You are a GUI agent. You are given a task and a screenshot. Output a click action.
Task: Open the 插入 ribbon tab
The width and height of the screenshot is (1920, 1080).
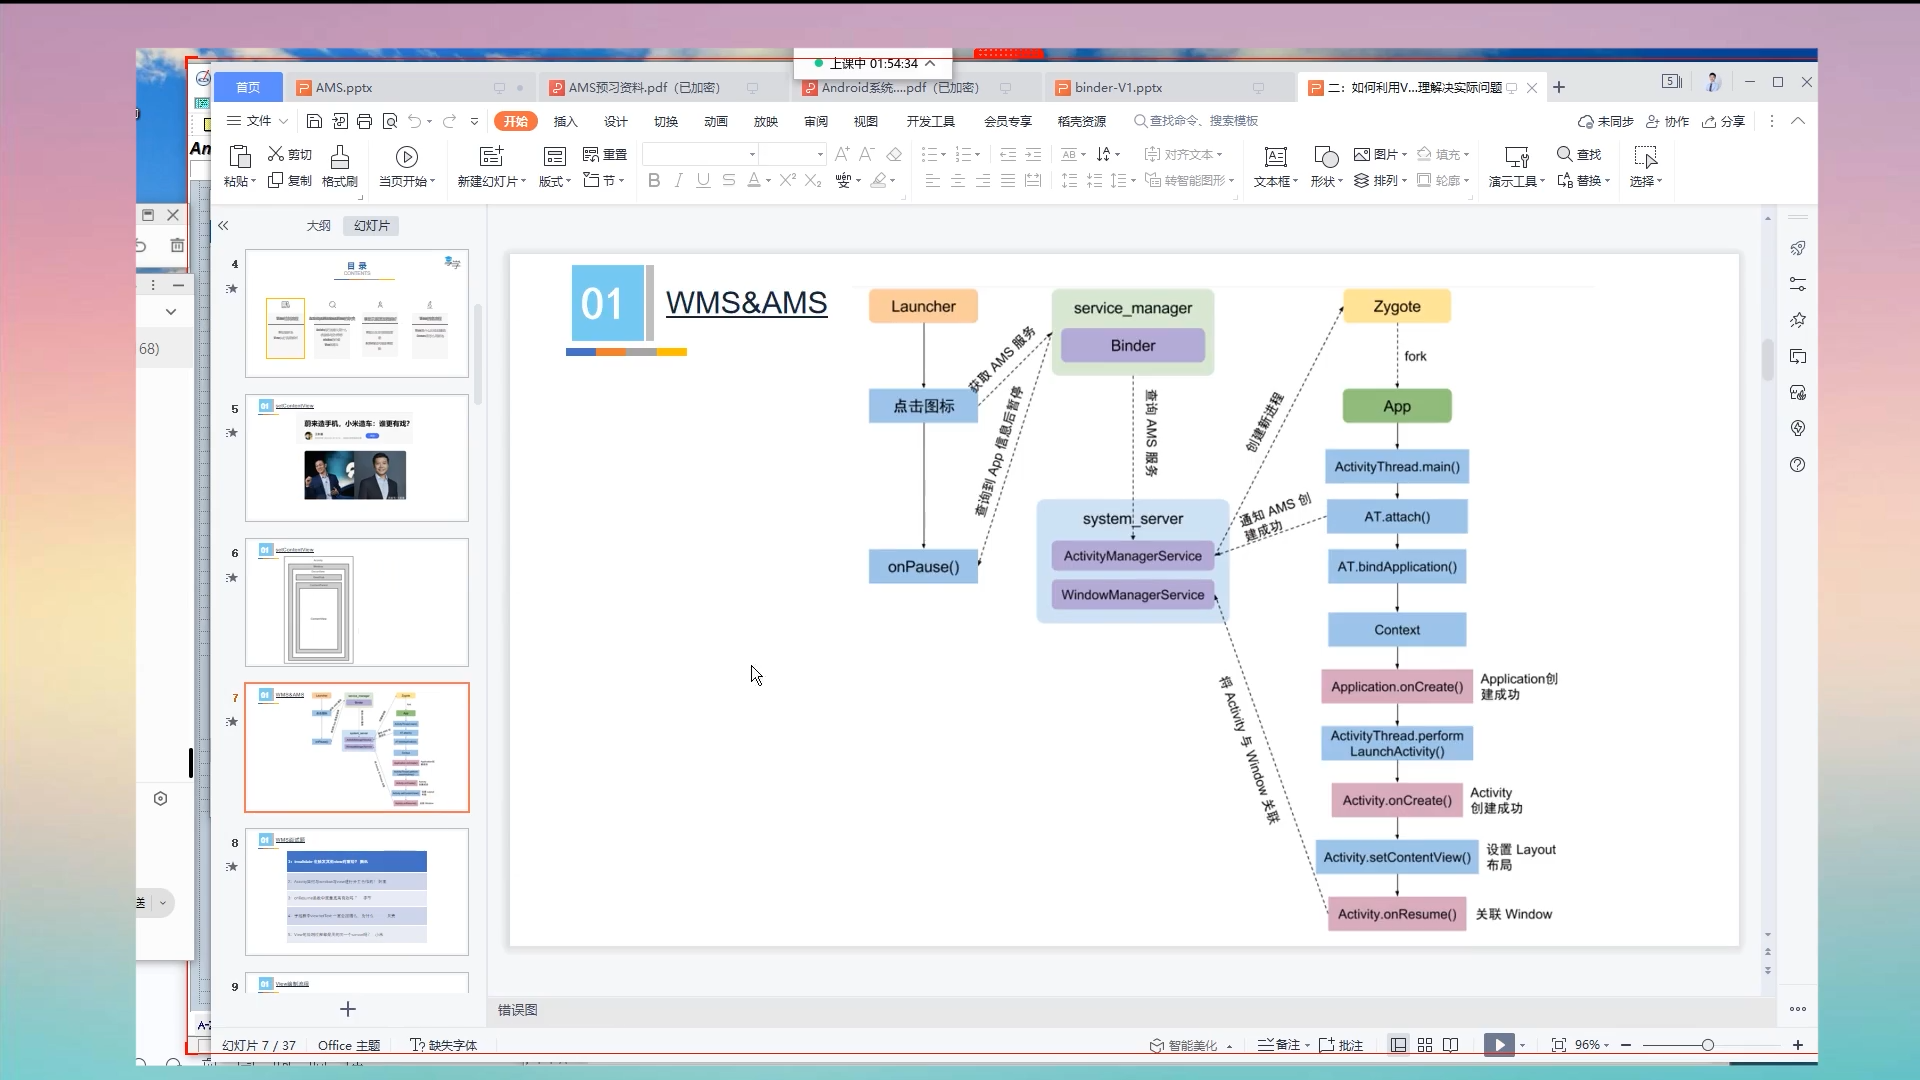pos(565,121)
